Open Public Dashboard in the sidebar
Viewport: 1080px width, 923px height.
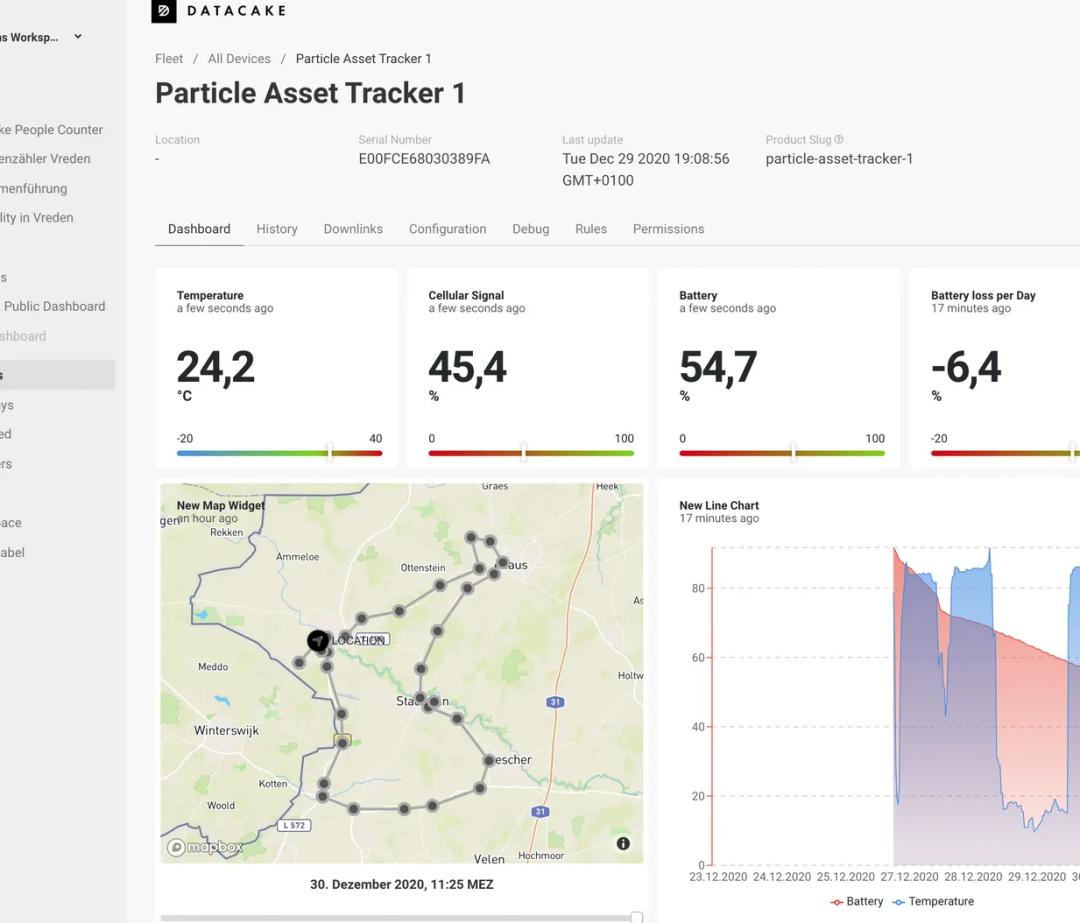coord(54,307)
